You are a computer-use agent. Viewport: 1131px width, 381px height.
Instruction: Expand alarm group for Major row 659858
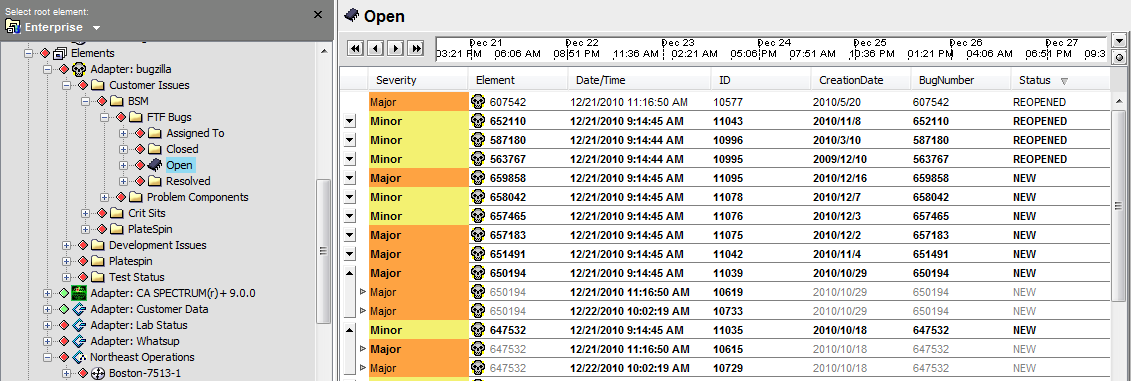[x=350, y=178]
